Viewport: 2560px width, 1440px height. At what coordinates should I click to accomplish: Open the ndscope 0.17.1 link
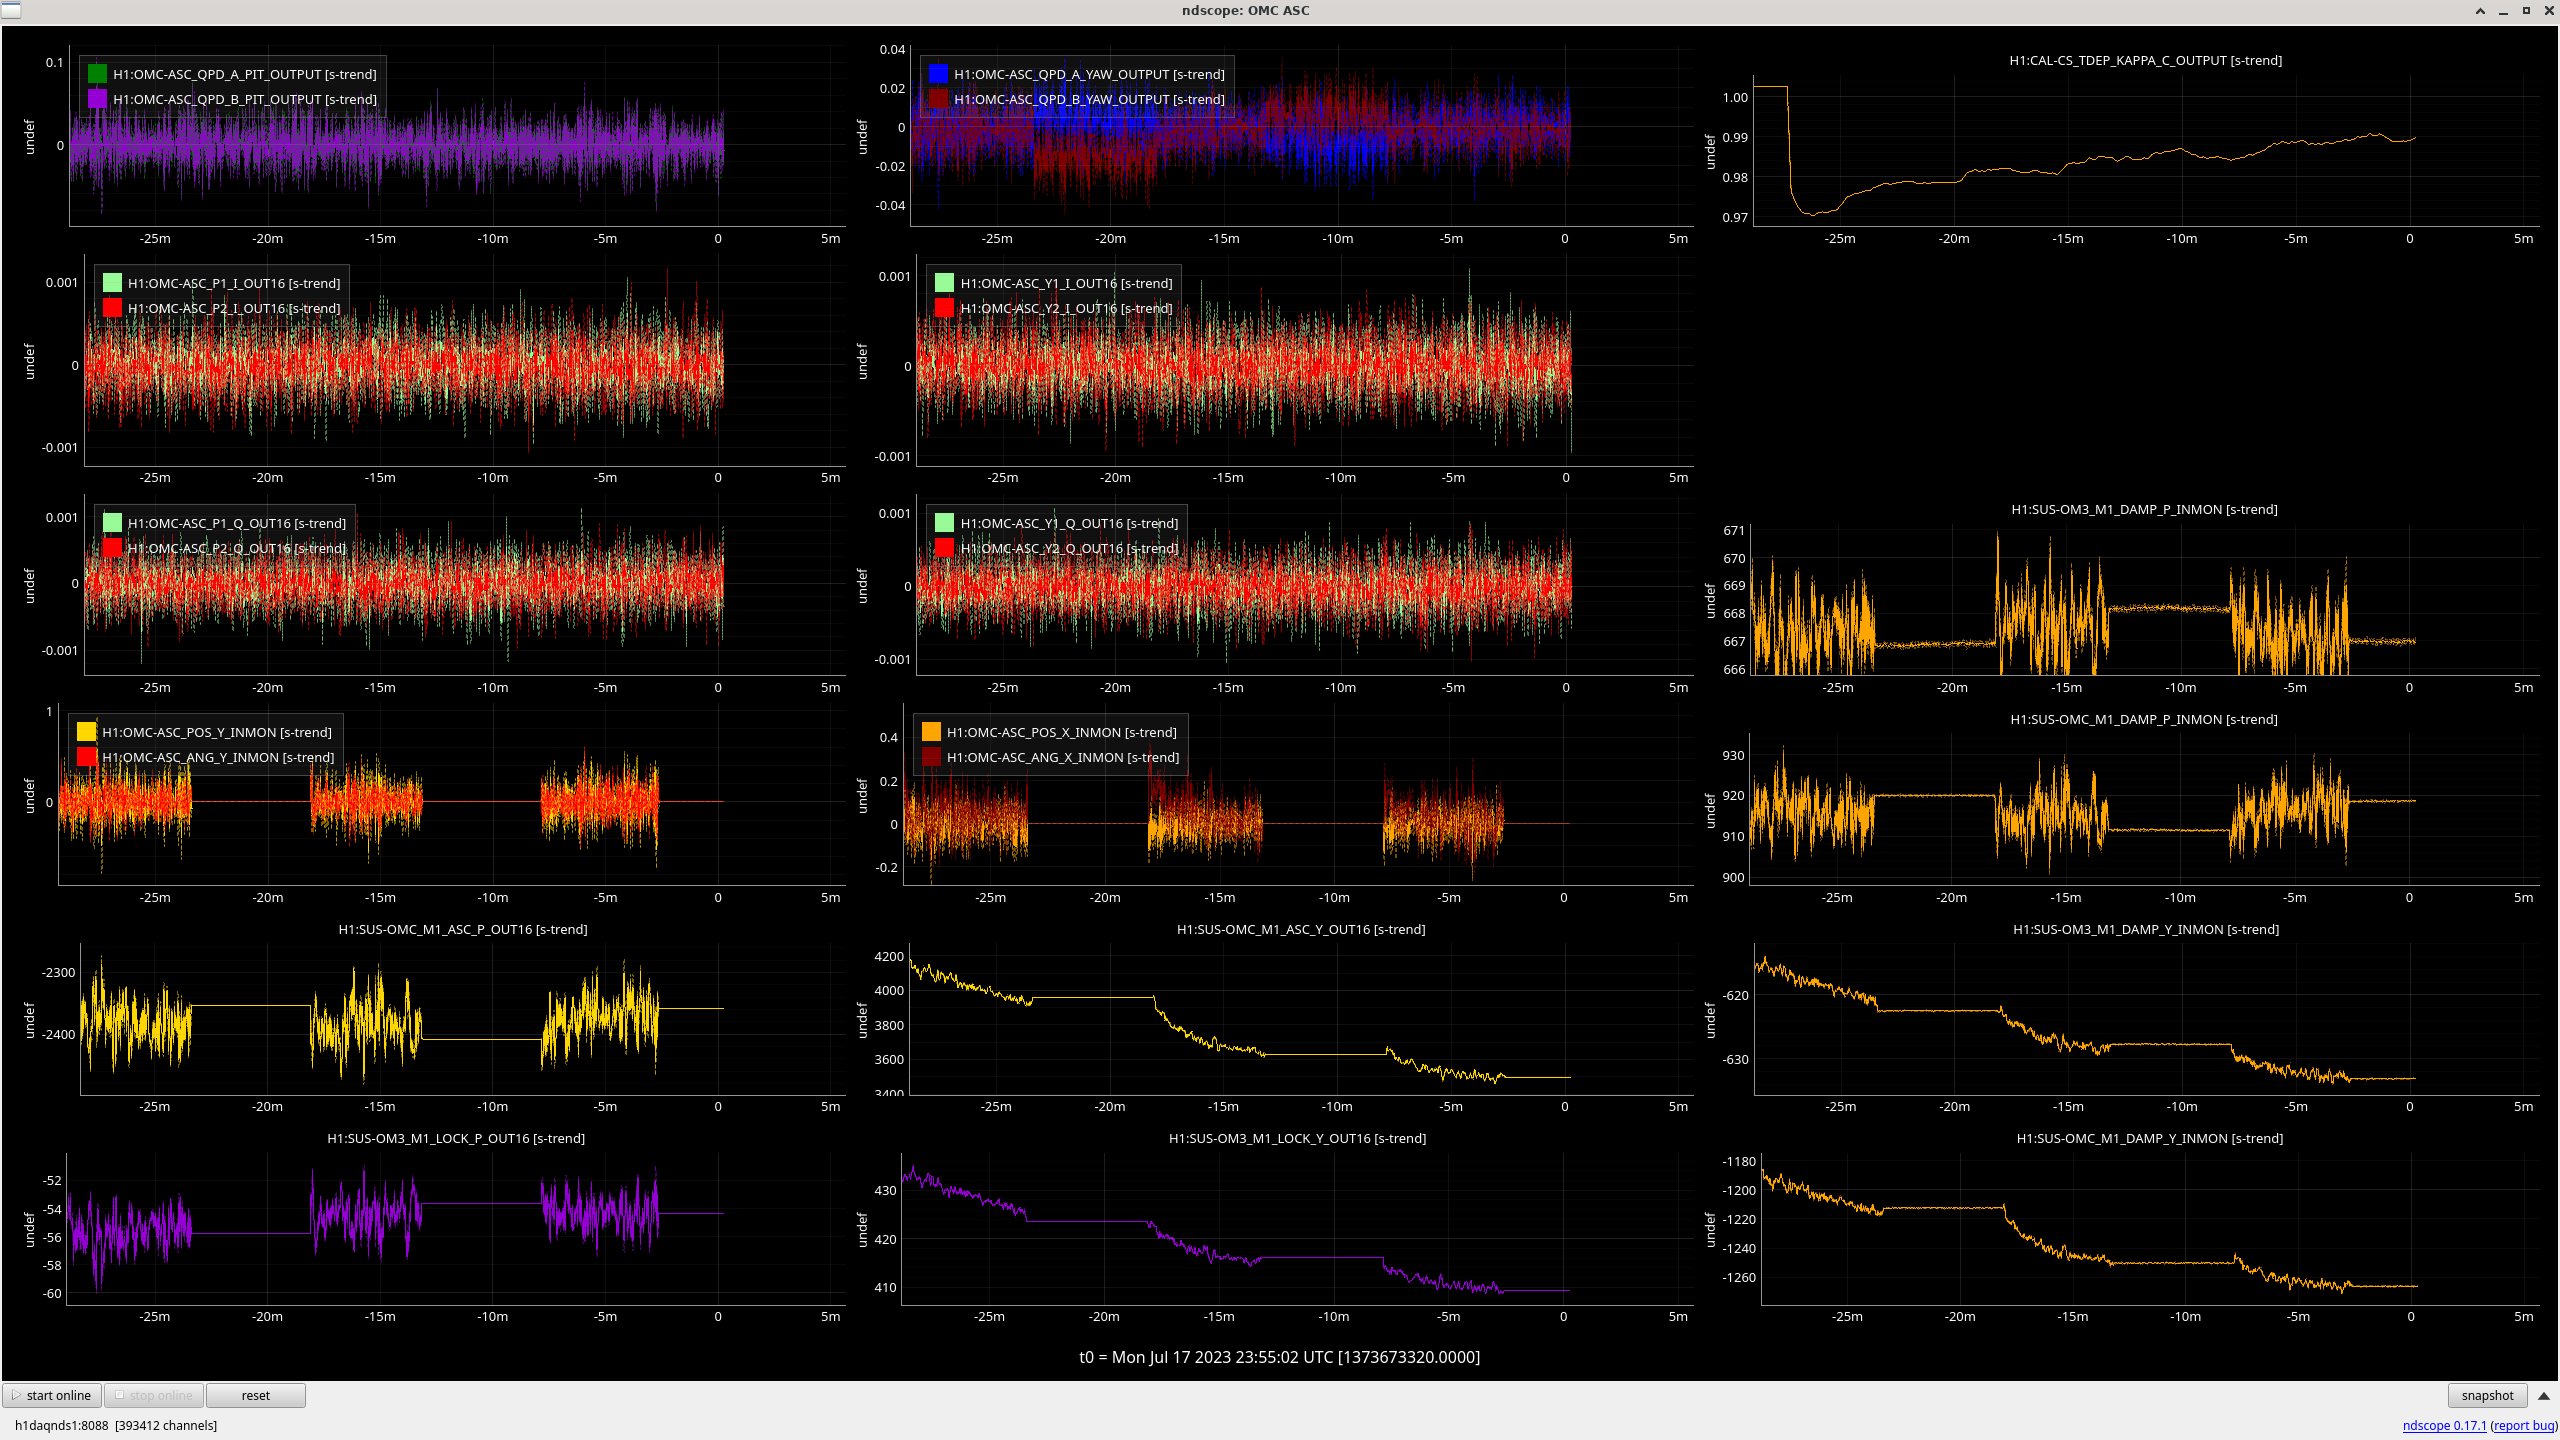click(x=2444, y=1425)
